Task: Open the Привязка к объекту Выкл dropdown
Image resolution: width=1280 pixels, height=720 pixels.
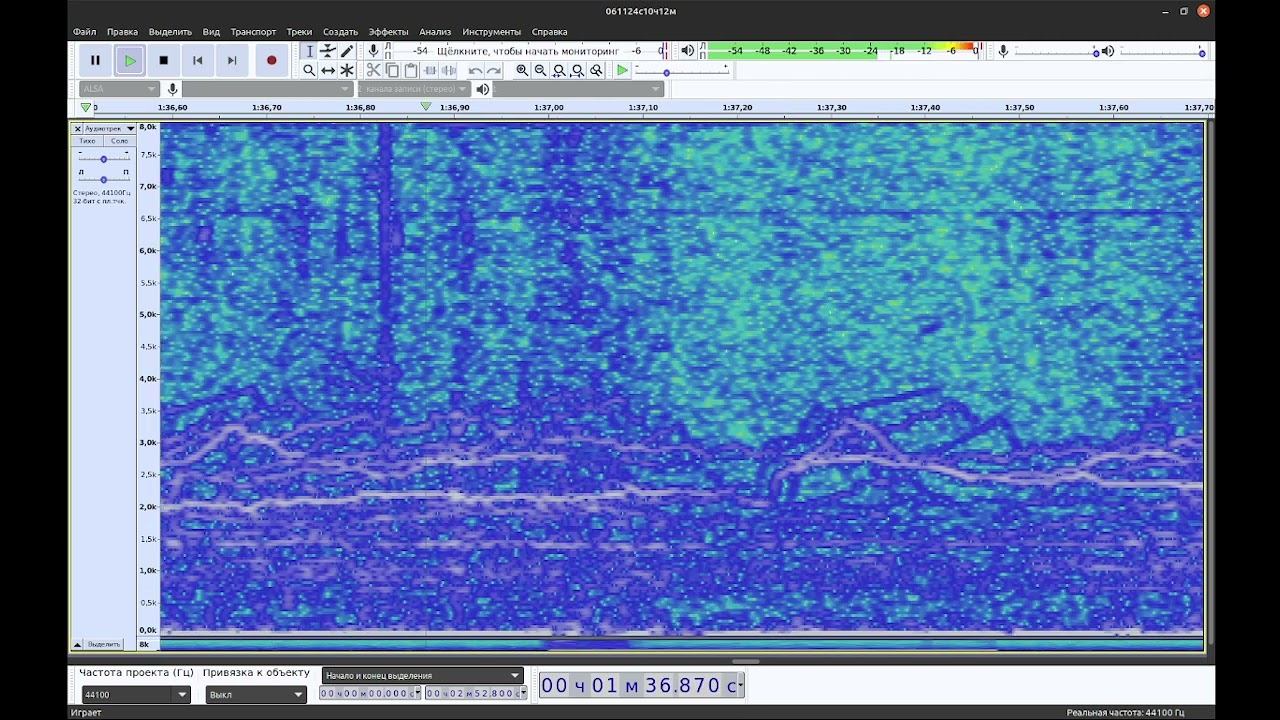Action: pyautogui.click(x=256, y=694)
